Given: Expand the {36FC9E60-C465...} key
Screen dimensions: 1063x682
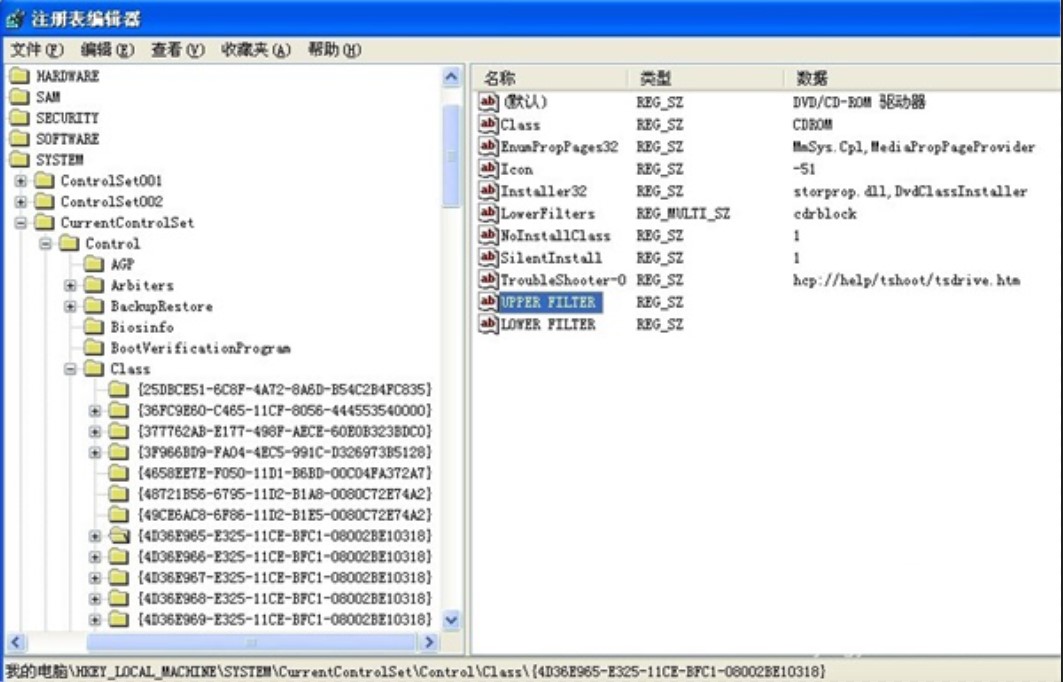Looking at the screenshot, I should [x=95, y=411].
